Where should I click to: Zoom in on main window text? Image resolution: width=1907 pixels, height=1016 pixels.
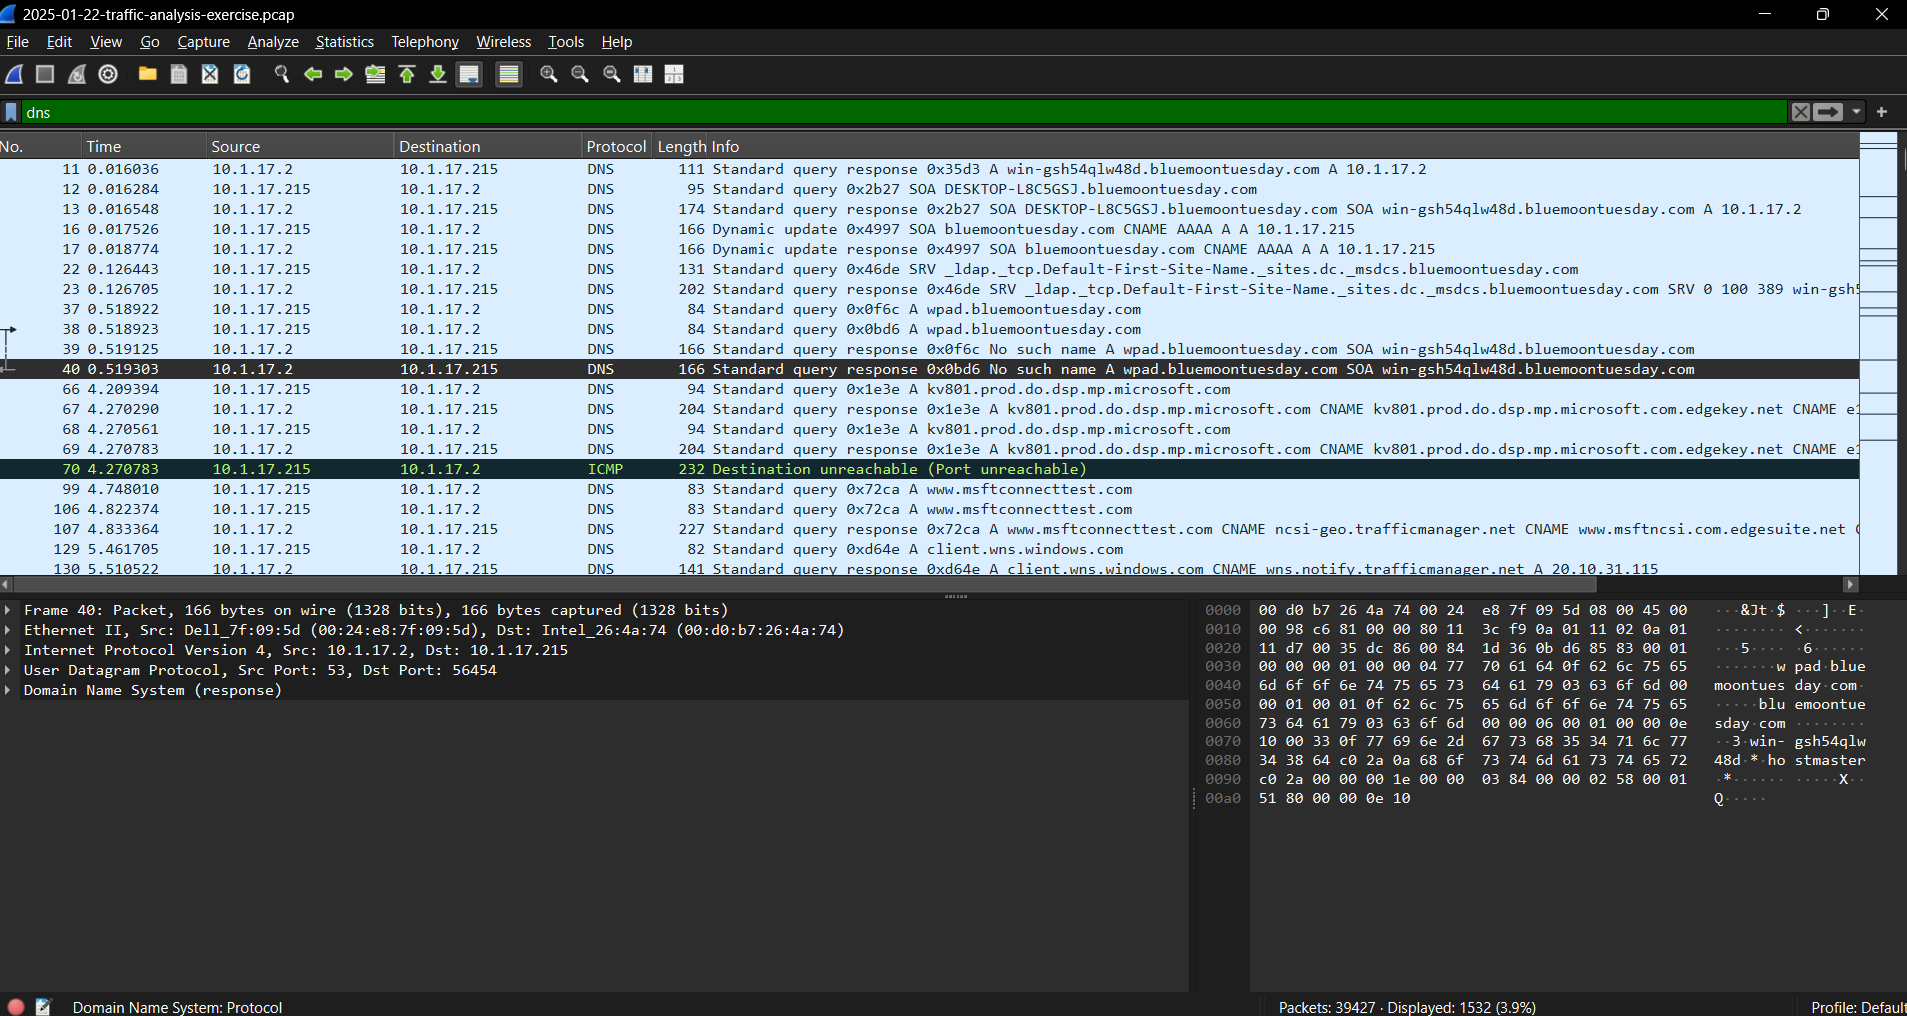pyautogui.click(x=548, y=74)
